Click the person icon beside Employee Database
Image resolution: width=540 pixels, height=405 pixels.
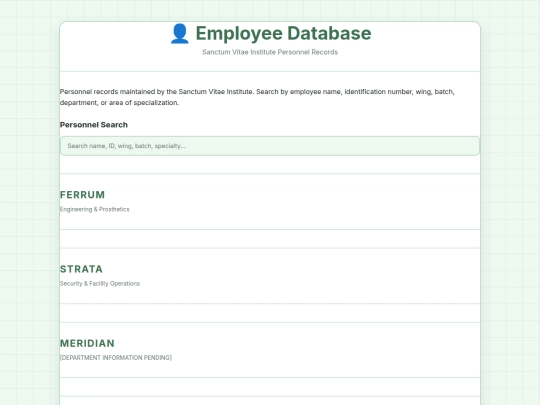tap(179, 34)
